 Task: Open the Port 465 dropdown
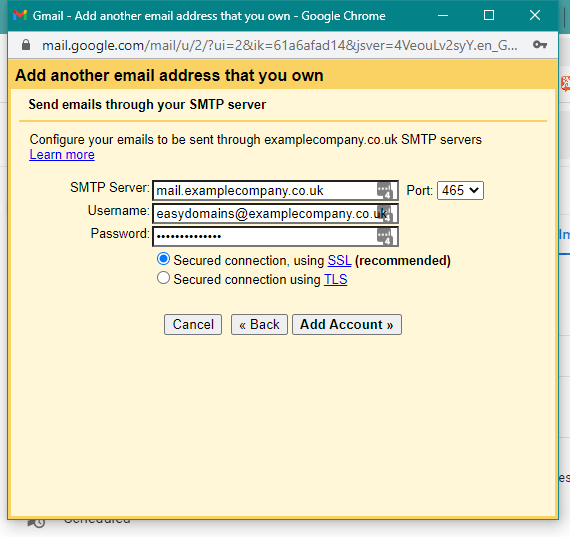[x=460, y=191]
